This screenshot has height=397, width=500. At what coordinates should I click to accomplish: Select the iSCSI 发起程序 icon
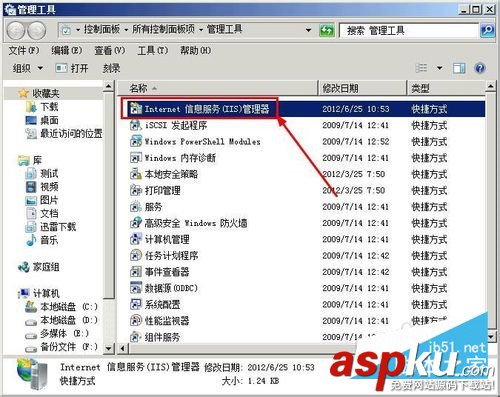click(136, 125)
